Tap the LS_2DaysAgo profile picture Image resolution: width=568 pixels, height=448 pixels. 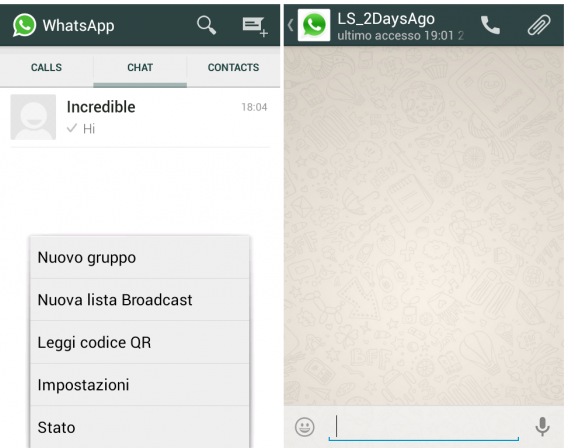[x=314, y=25]
